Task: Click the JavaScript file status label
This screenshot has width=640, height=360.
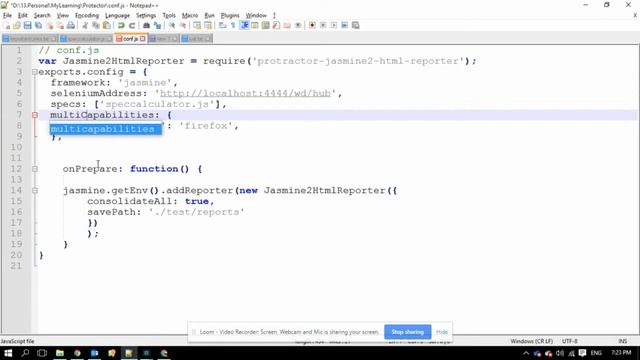Action: [x=18, y=341]
